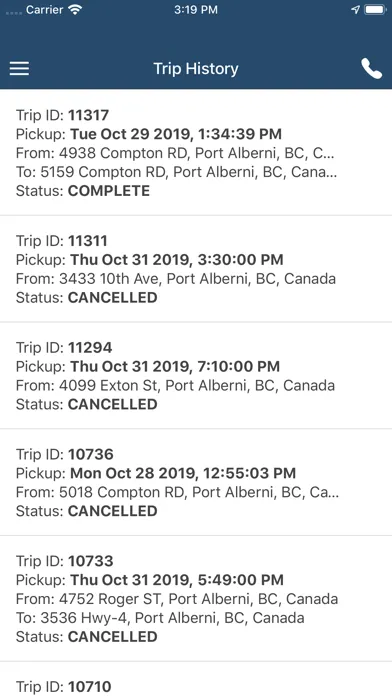This screenshot has width=392, height=696.
Task: Open trip 11294 from Exton St
Action: pyautogui.click(x=196, y=376)
